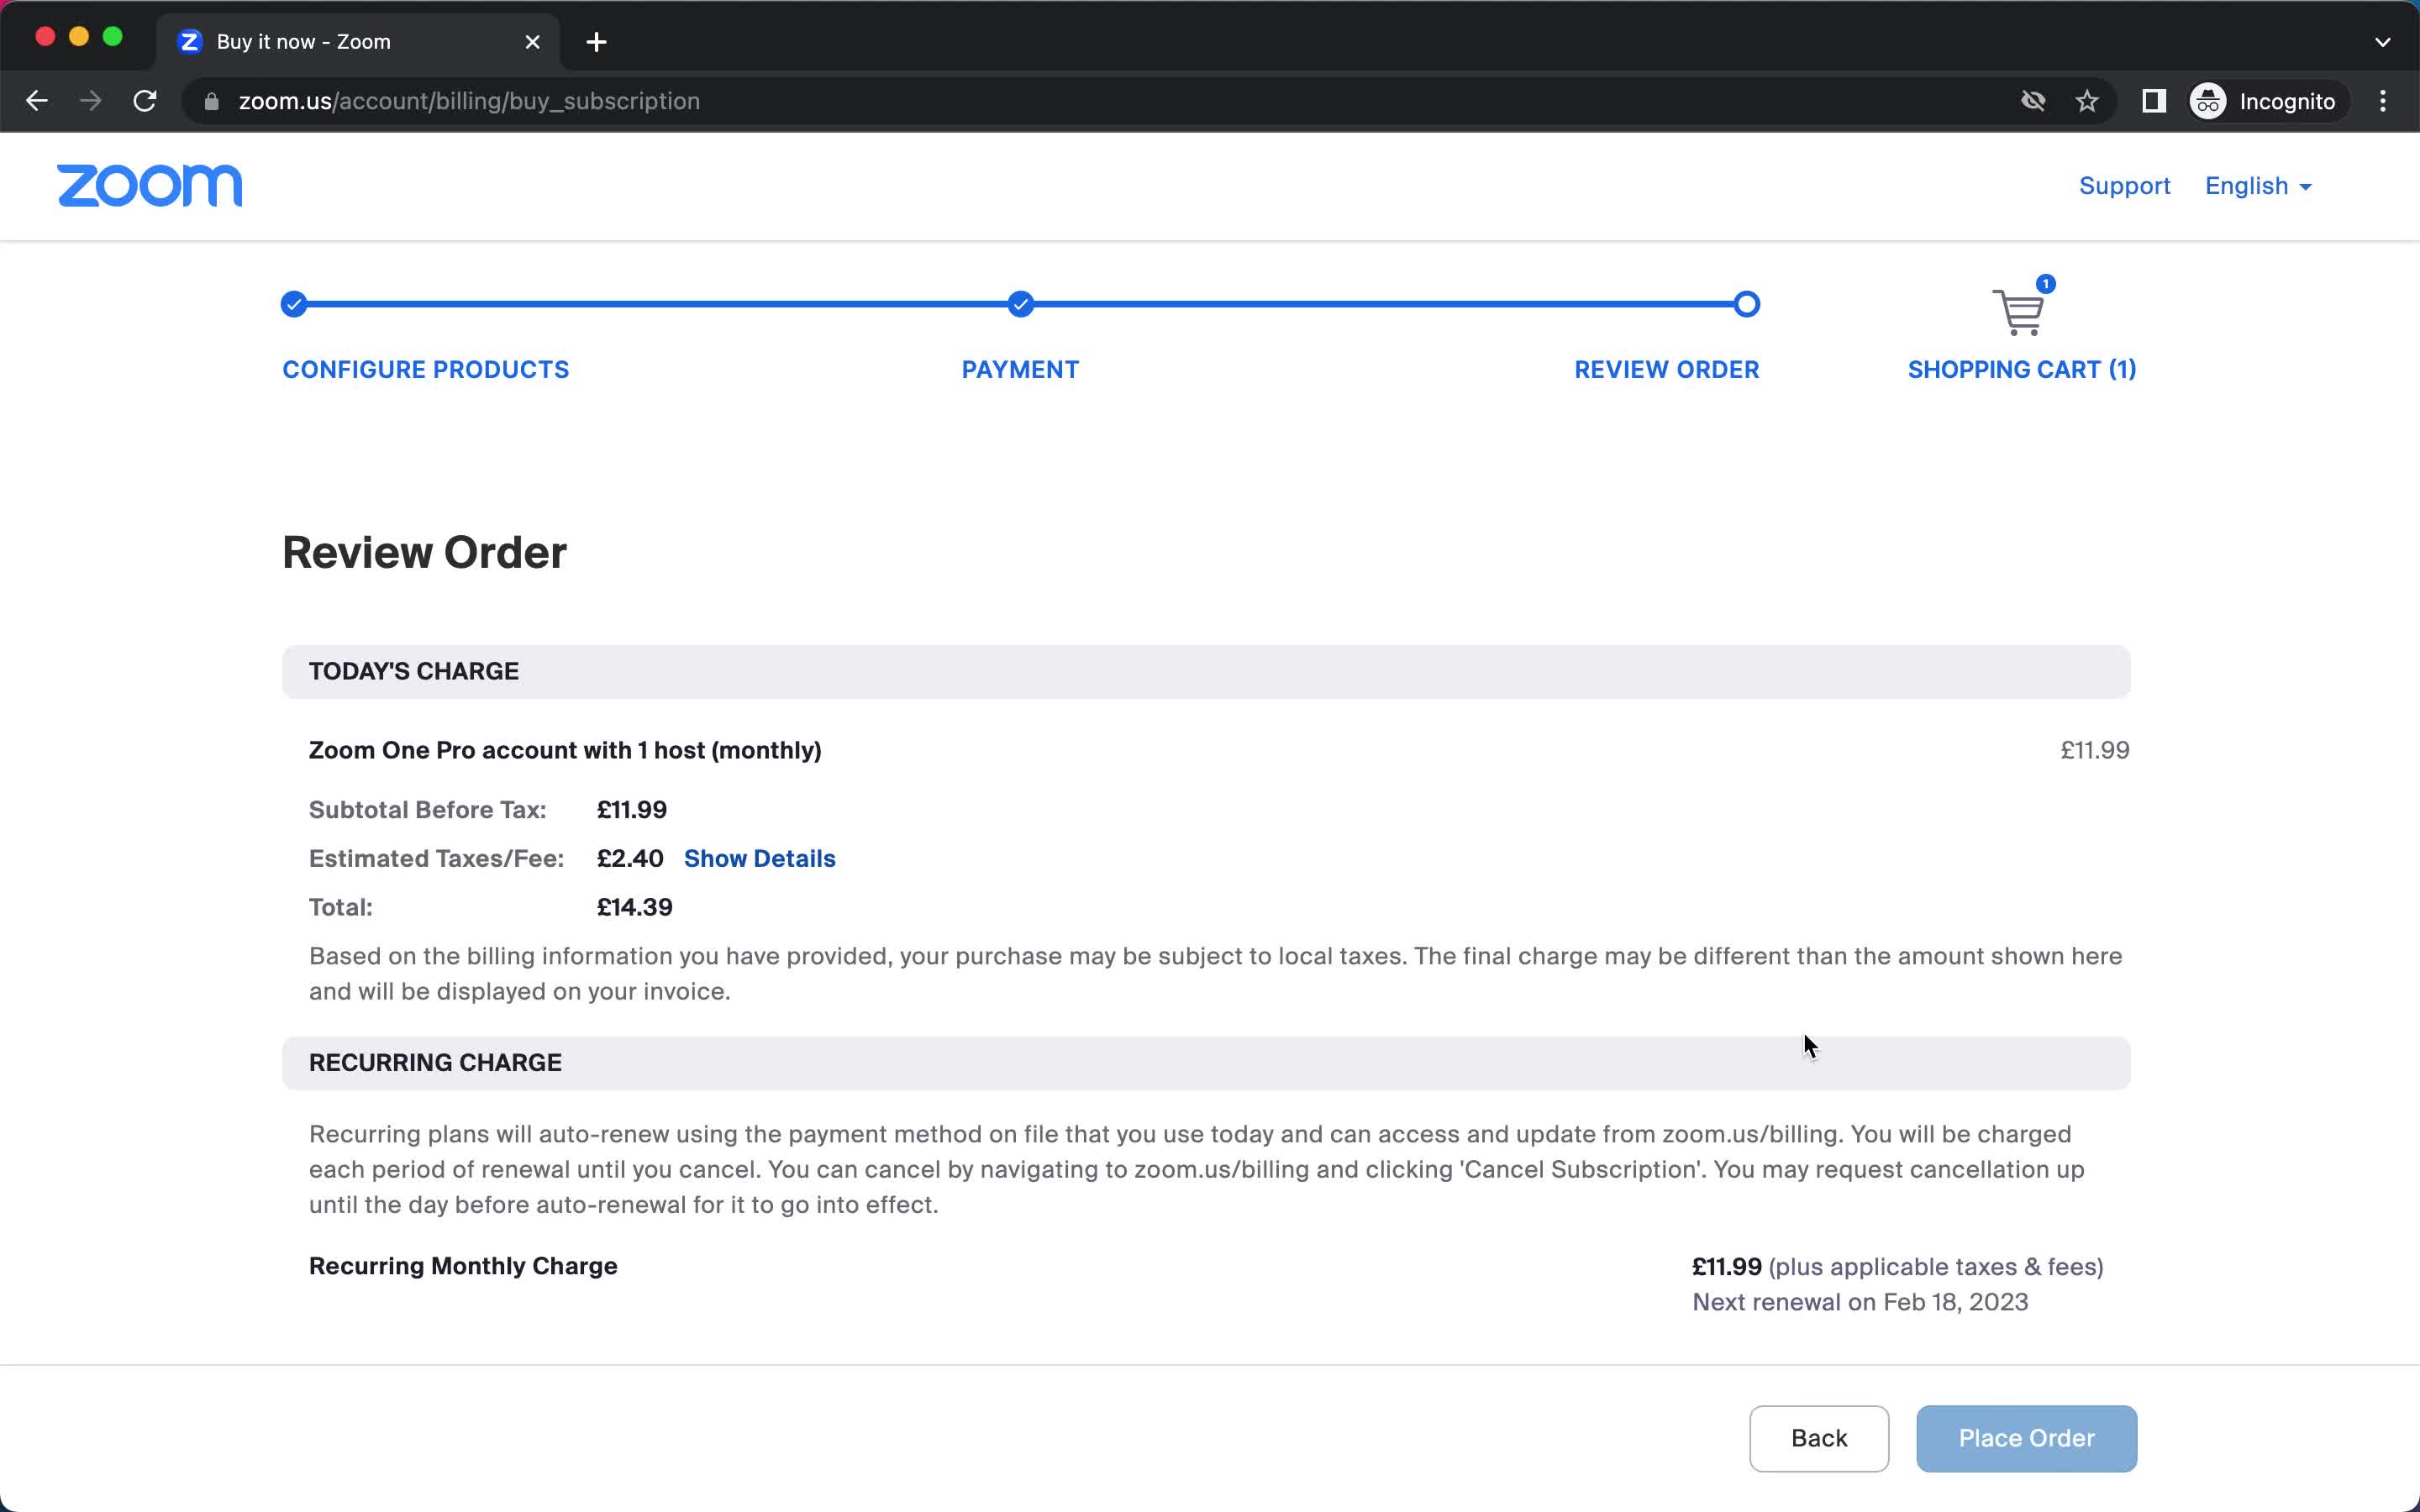The width and height of the screenshot is (2420, 1512).
Task: Click the Back button
Action: 1819,1437
